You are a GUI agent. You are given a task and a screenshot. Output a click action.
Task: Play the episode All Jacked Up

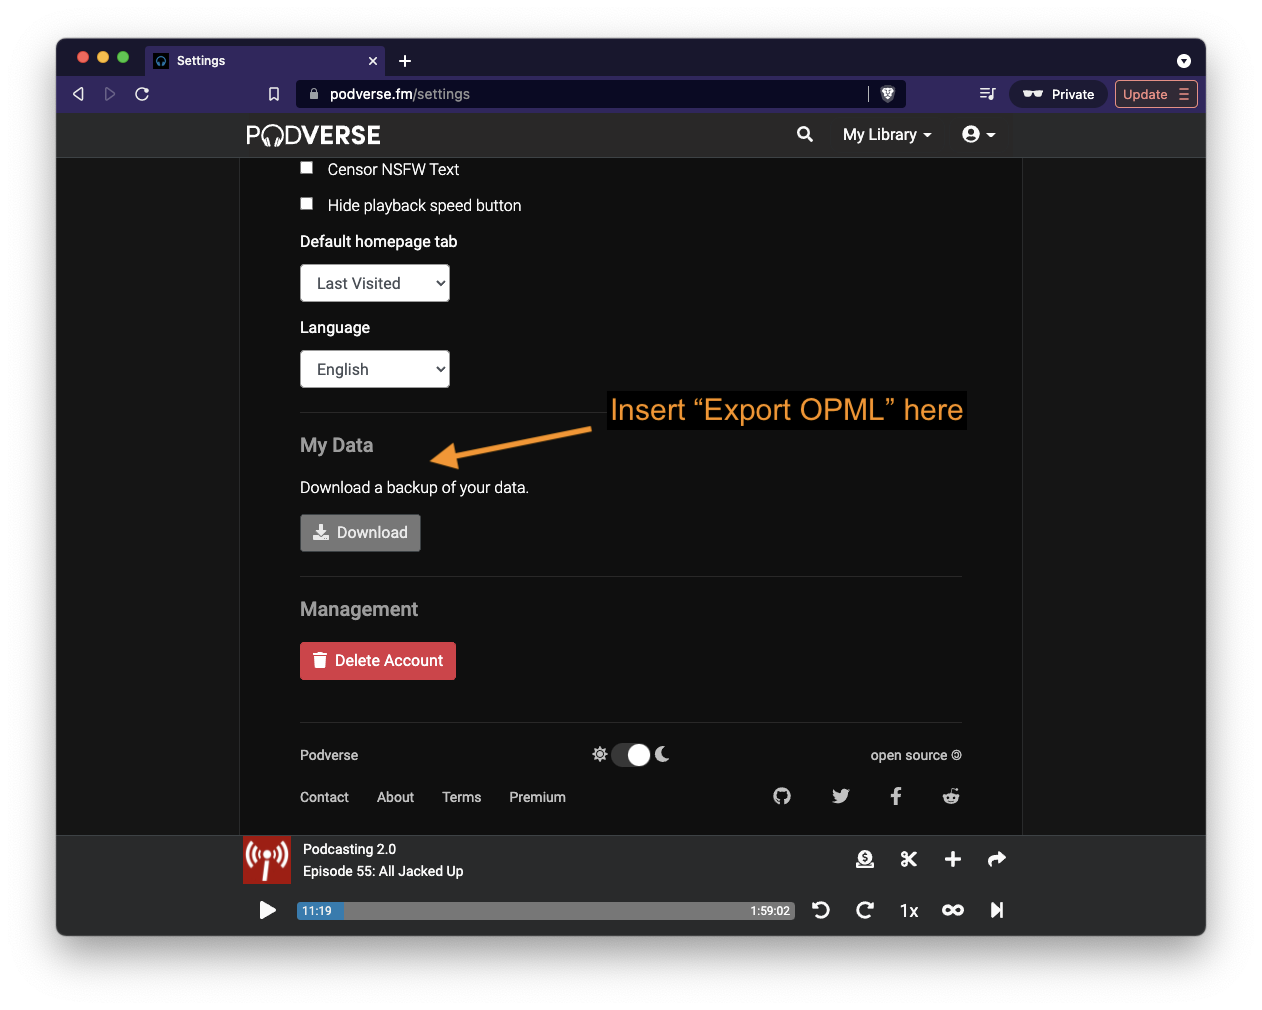click(267, 910)
